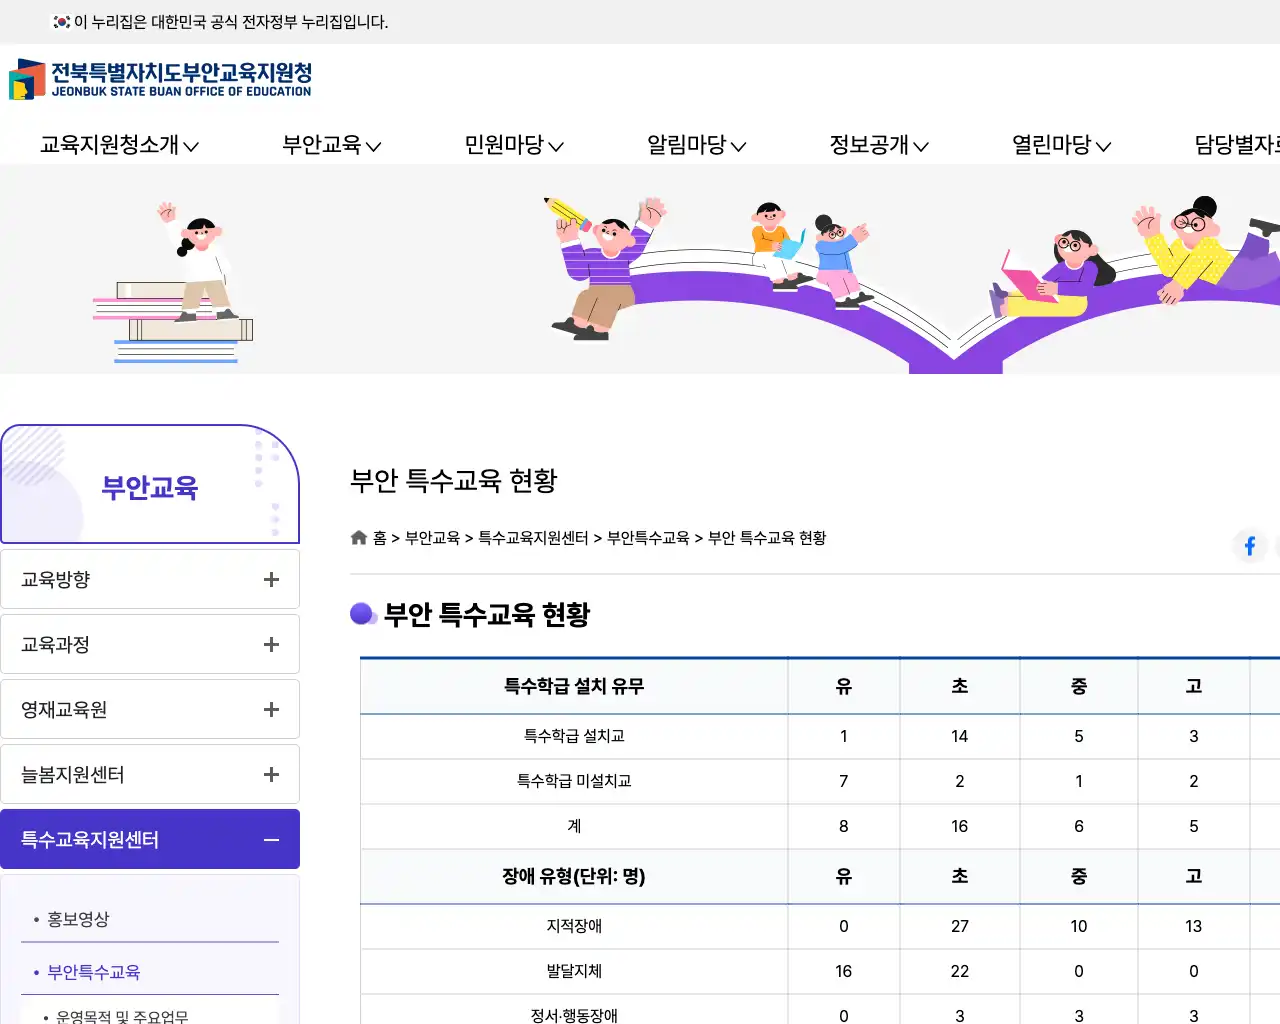This screenshot has height=1024, width=1280.
Task: Click the hero banner illustration of students
Action: click(640, 270)
